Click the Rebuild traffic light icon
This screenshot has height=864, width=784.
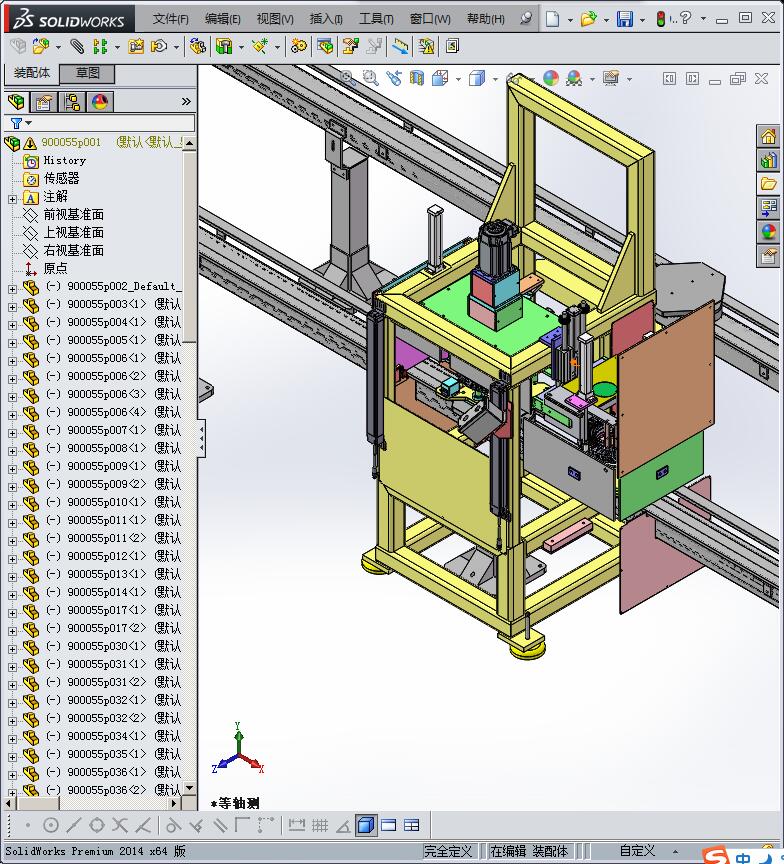(661, 19)
